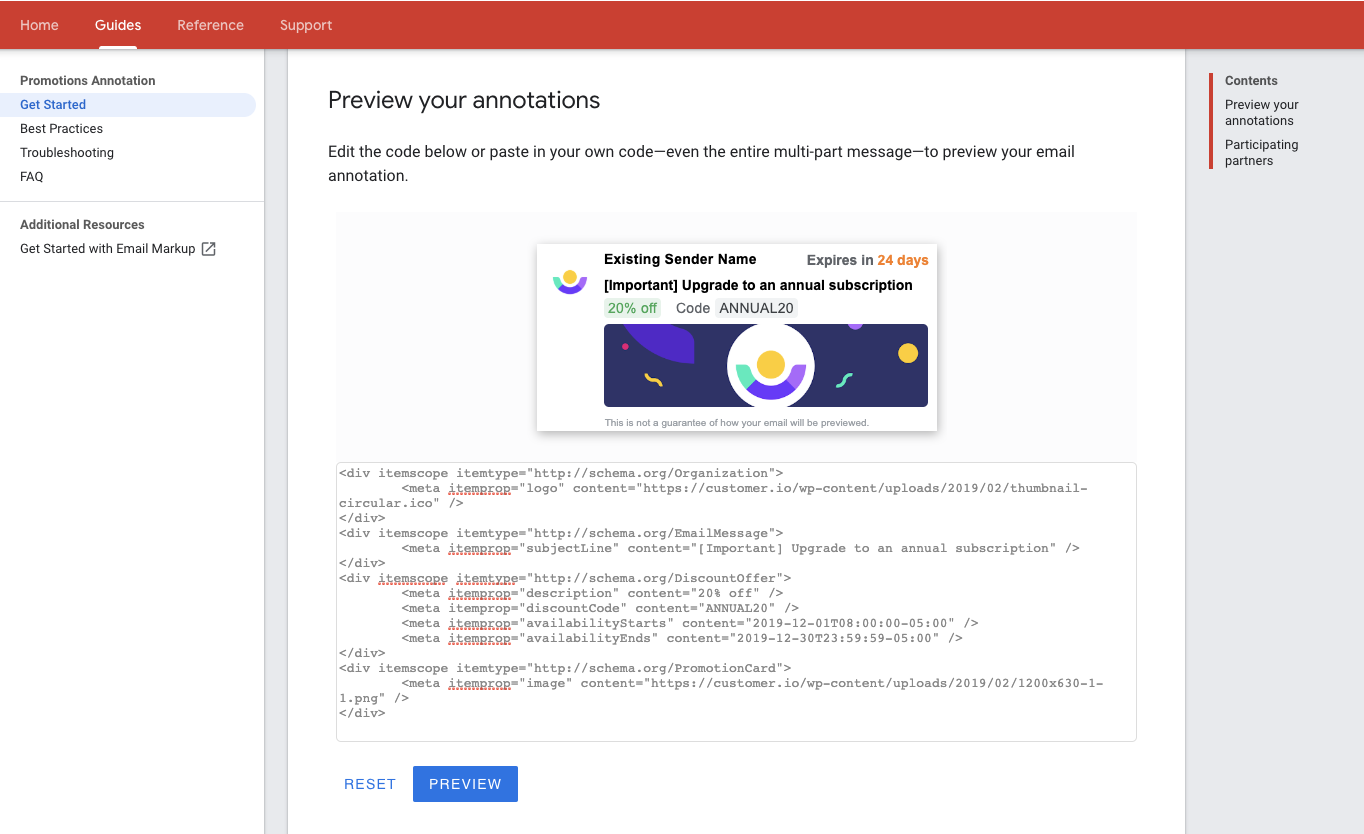Open the Best Practices guide

point(61,128)
